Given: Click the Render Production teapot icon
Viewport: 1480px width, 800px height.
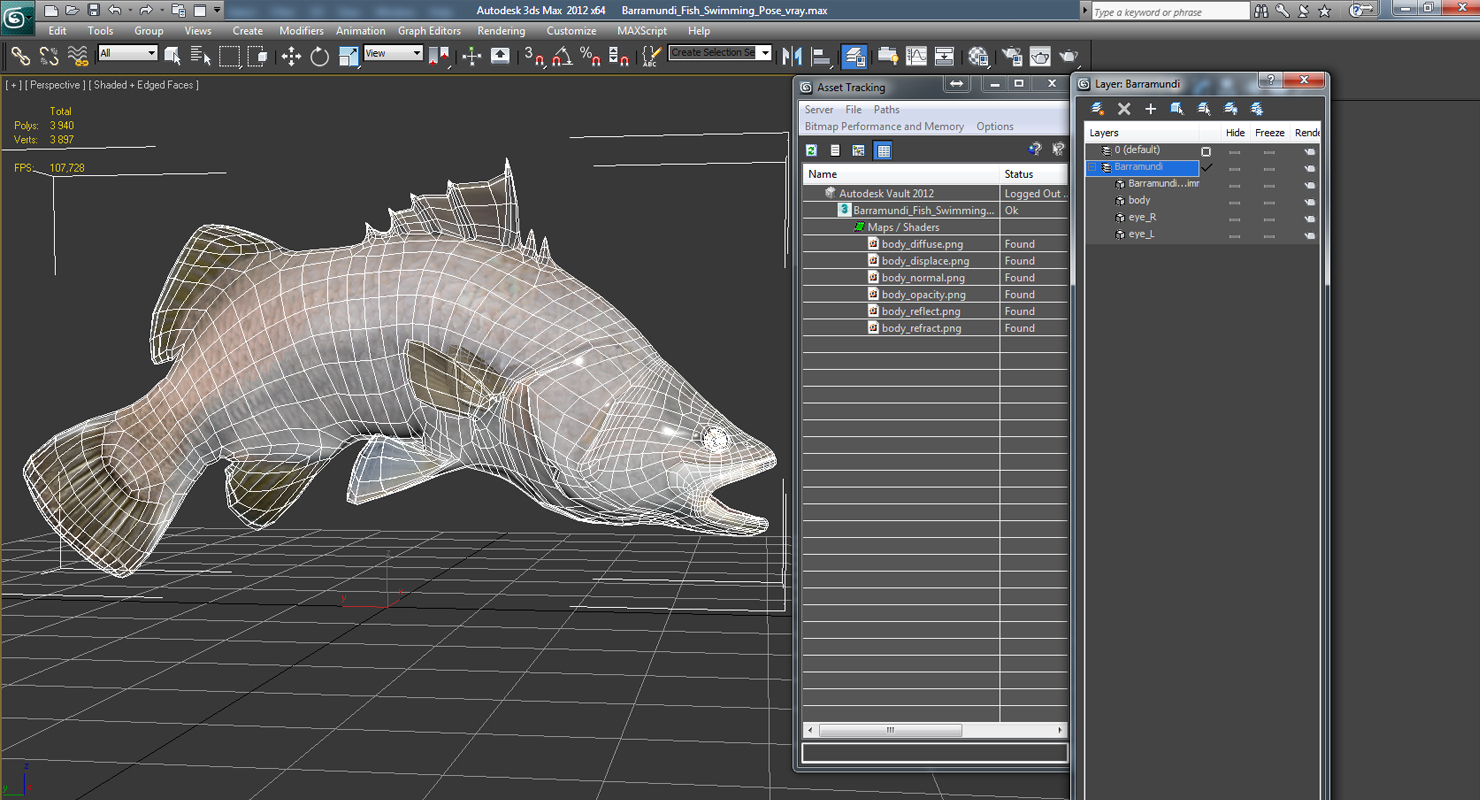Looking at the screenshot, I should pyautogui.click(x=1069, y=57).
